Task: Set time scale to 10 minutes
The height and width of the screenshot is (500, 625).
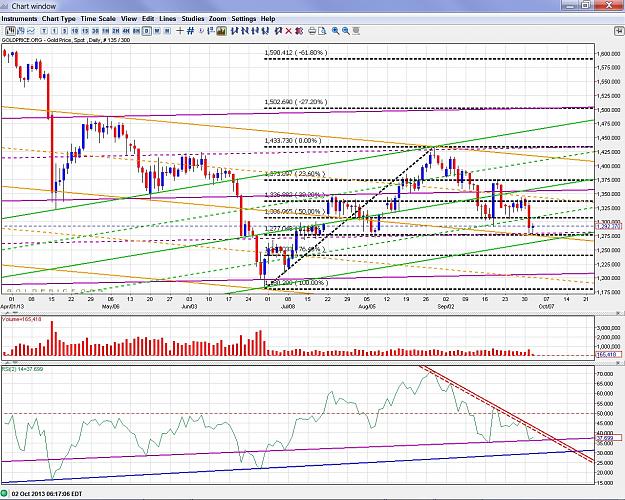Action: (x=75, y=31)
